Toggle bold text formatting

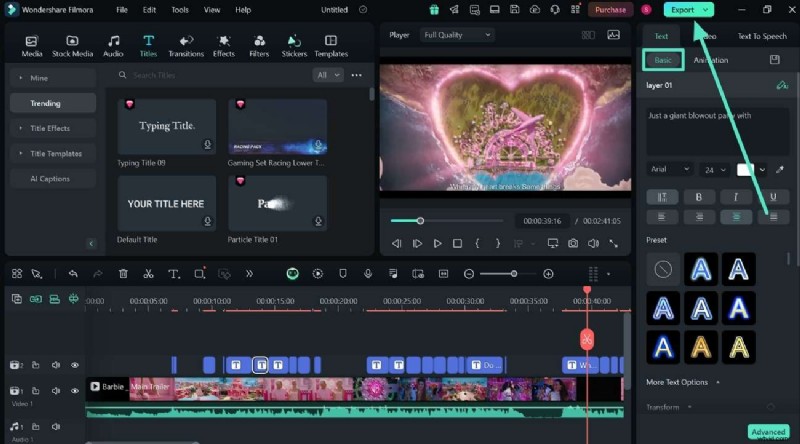698,196
